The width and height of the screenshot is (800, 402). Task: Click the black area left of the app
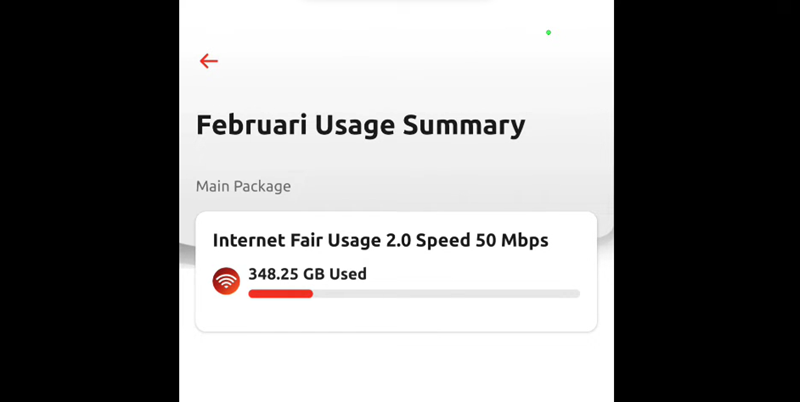coord(89,200)
